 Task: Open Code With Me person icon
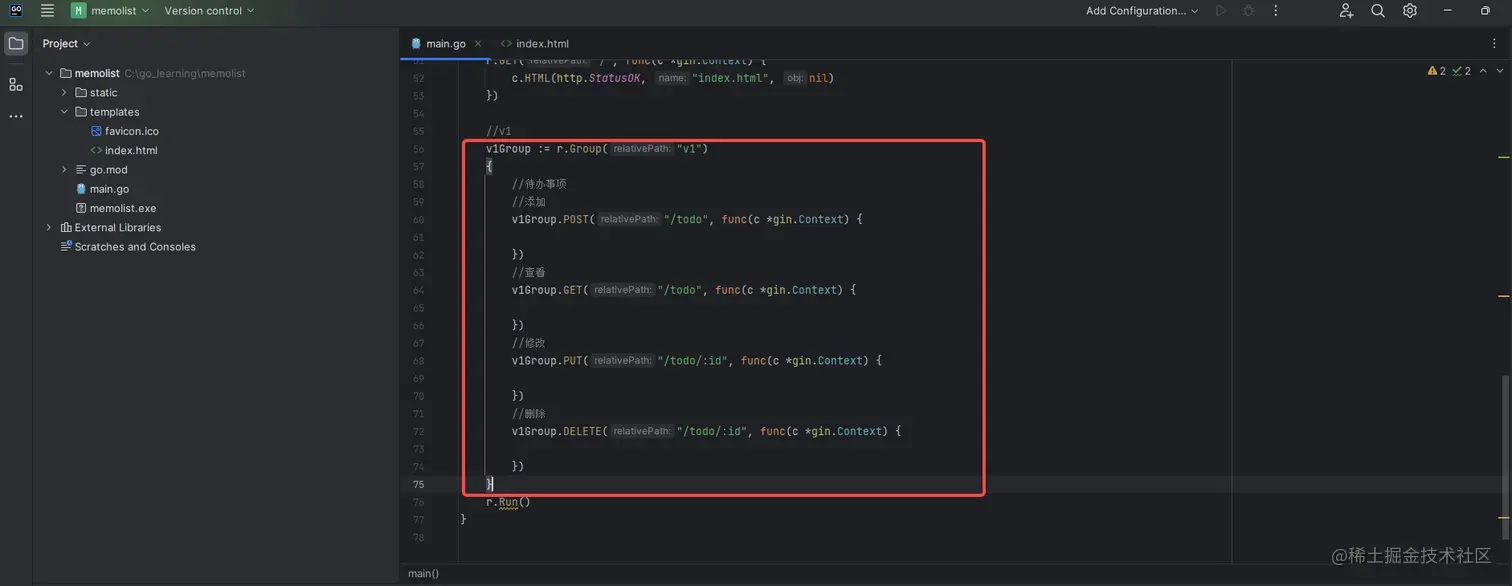point(1346,10)
